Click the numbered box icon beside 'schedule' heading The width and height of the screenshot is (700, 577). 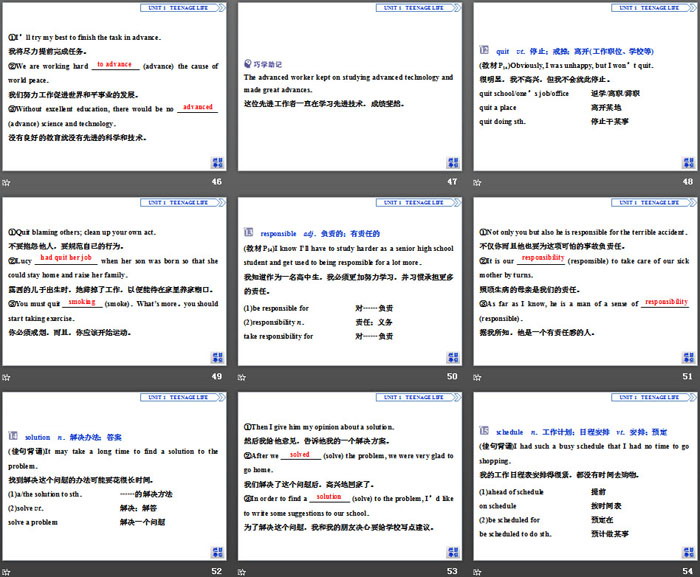coord(484,431)
